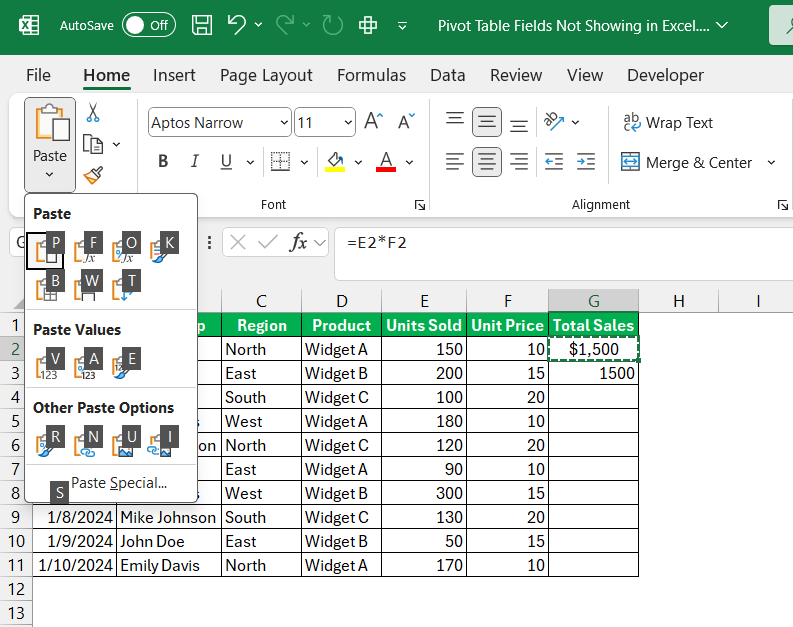Open the font name dropdown Aptos Narrow
The height and width of the screenshot is (627, 793).
pyautogui.click(x=284, y=122)
